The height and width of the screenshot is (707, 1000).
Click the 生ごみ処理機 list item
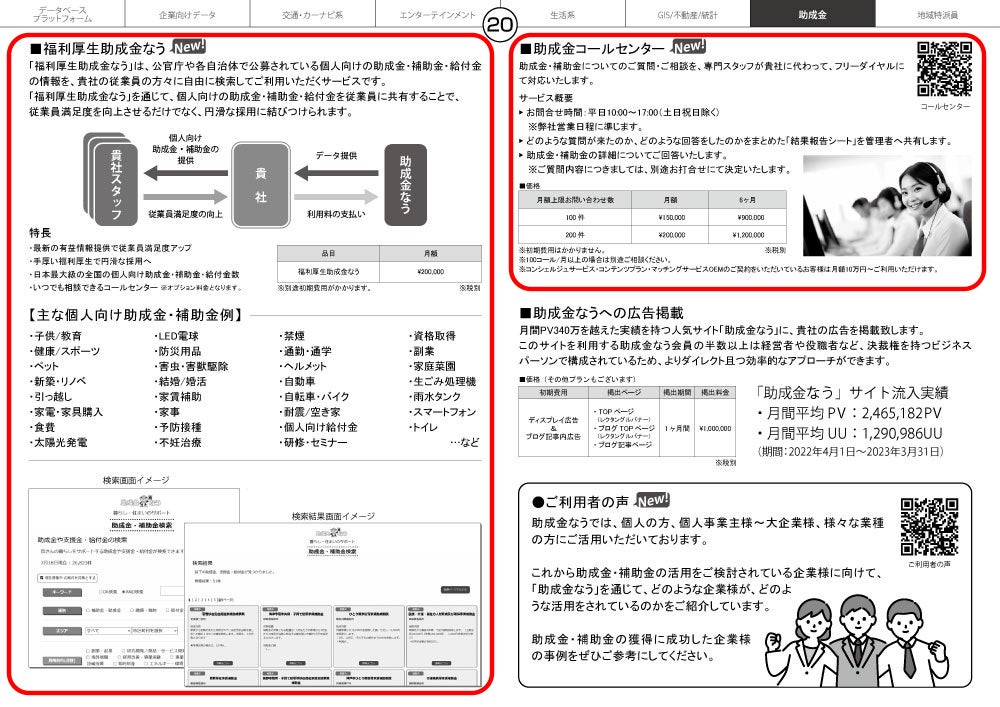click(x=442, y=381)
